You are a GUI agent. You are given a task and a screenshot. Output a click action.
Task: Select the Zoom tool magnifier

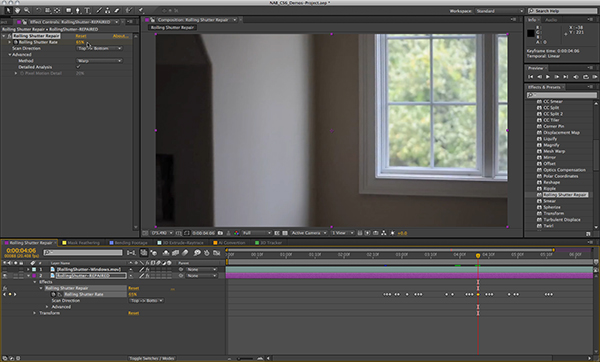pos(27,10)
